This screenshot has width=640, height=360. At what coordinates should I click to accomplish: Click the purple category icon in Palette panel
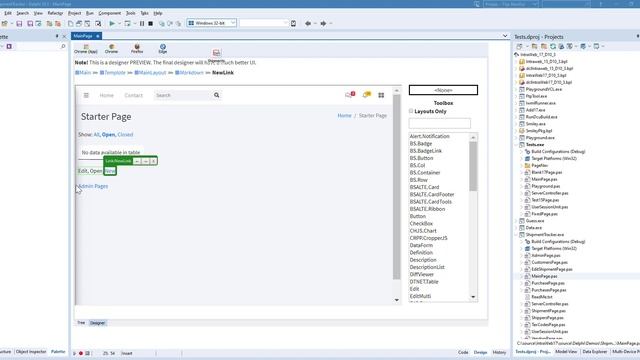click(x=9, y=47)
